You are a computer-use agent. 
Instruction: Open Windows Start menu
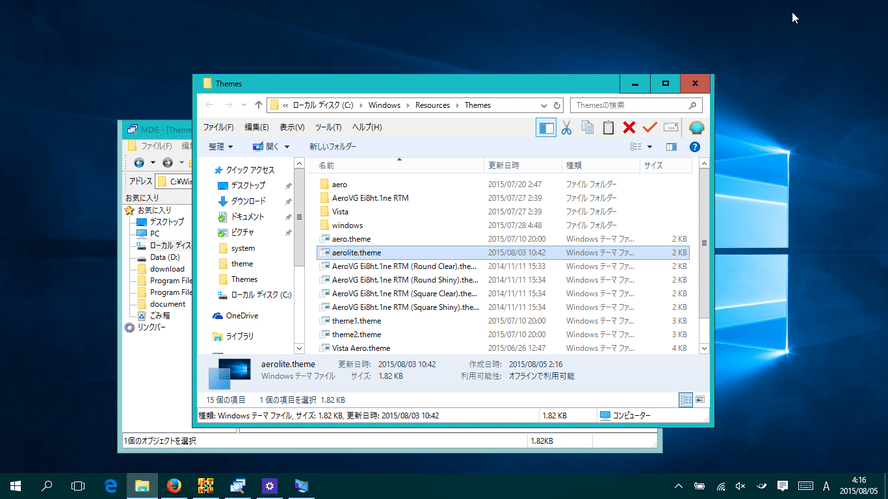pyautogui.click(x=15, y=486)
